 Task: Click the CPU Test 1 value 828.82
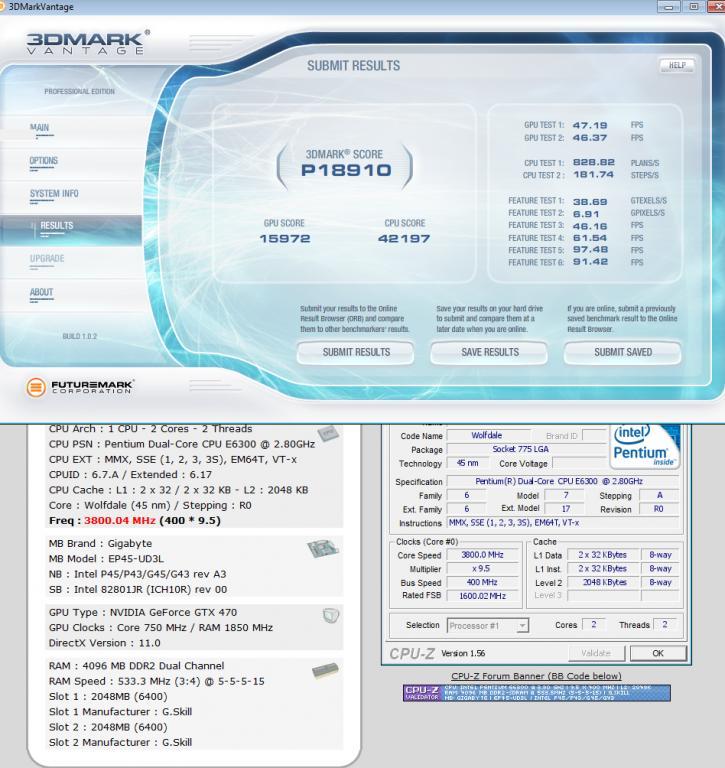[x=593, y=163]
